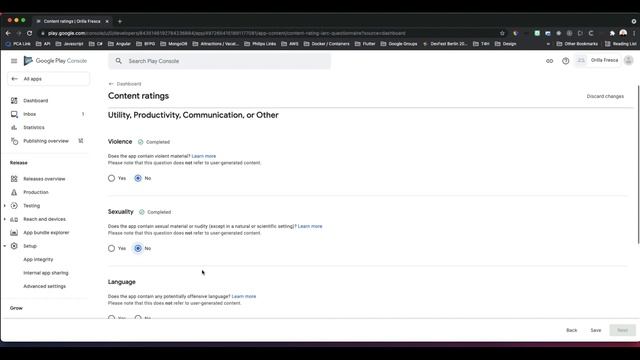Open the hamburger navigation menu
This screenshot has height=360, width=640.
click(14, 61)
